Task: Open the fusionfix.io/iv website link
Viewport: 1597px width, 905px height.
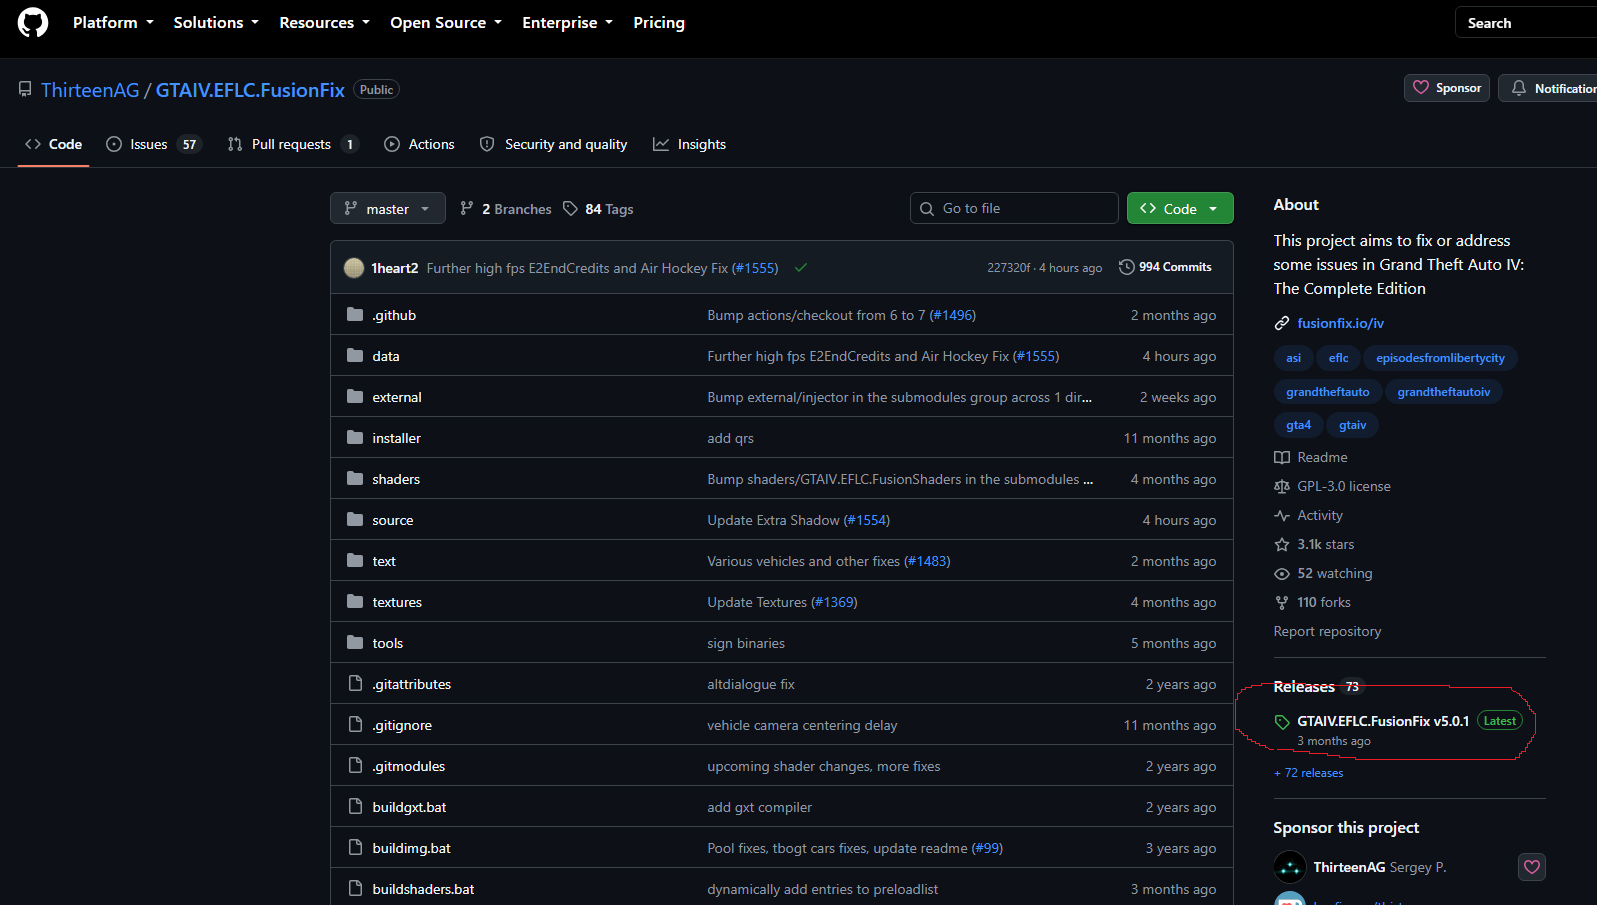Action: [x=1340, y=323]
